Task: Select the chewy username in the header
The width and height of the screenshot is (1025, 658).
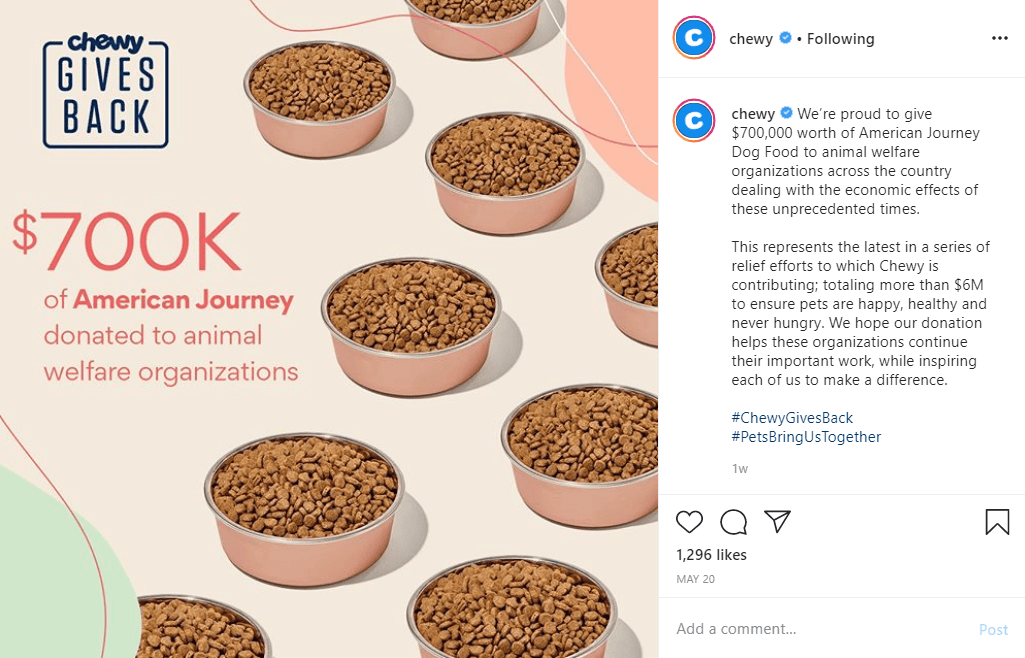Action: [751, 38]
